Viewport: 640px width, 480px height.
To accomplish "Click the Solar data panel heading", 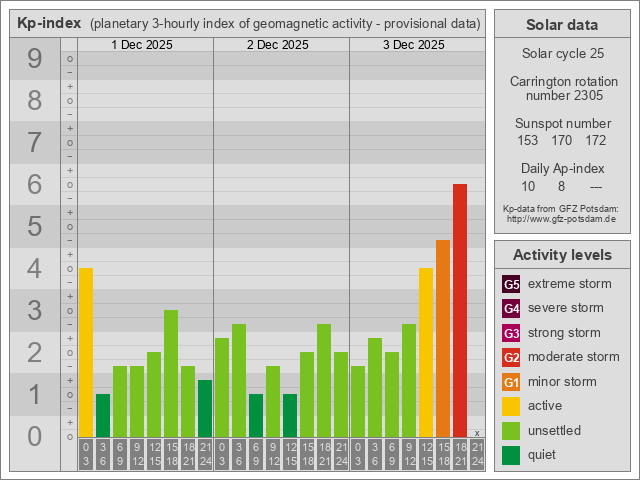I will [x=561, y=25].
